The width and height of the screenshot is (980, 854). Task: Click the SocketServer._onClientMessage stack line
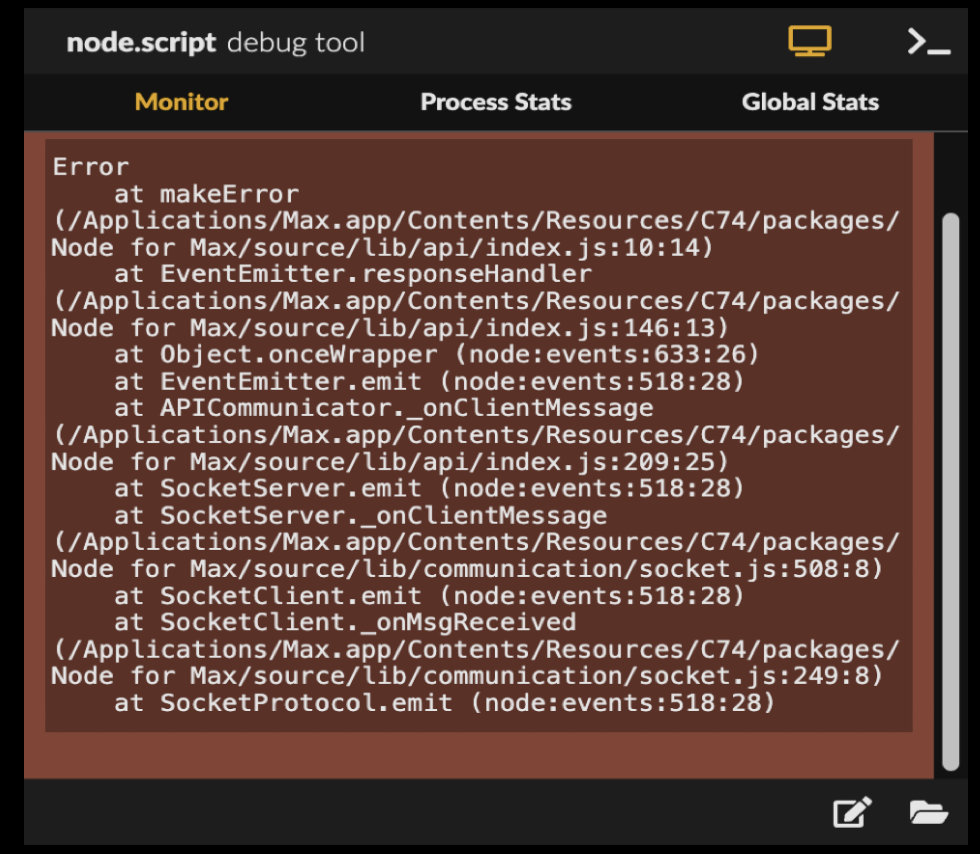click(x=361, y=516)
